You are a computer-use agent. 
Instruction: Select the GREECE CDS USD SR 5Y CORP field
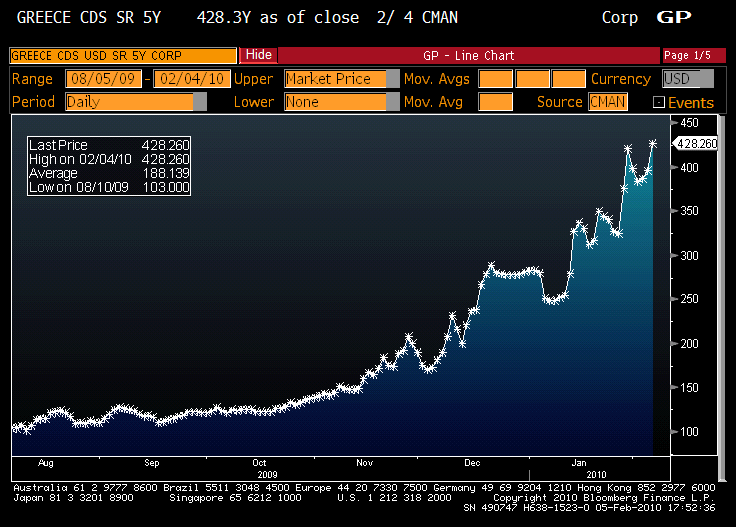coord(122,55)
